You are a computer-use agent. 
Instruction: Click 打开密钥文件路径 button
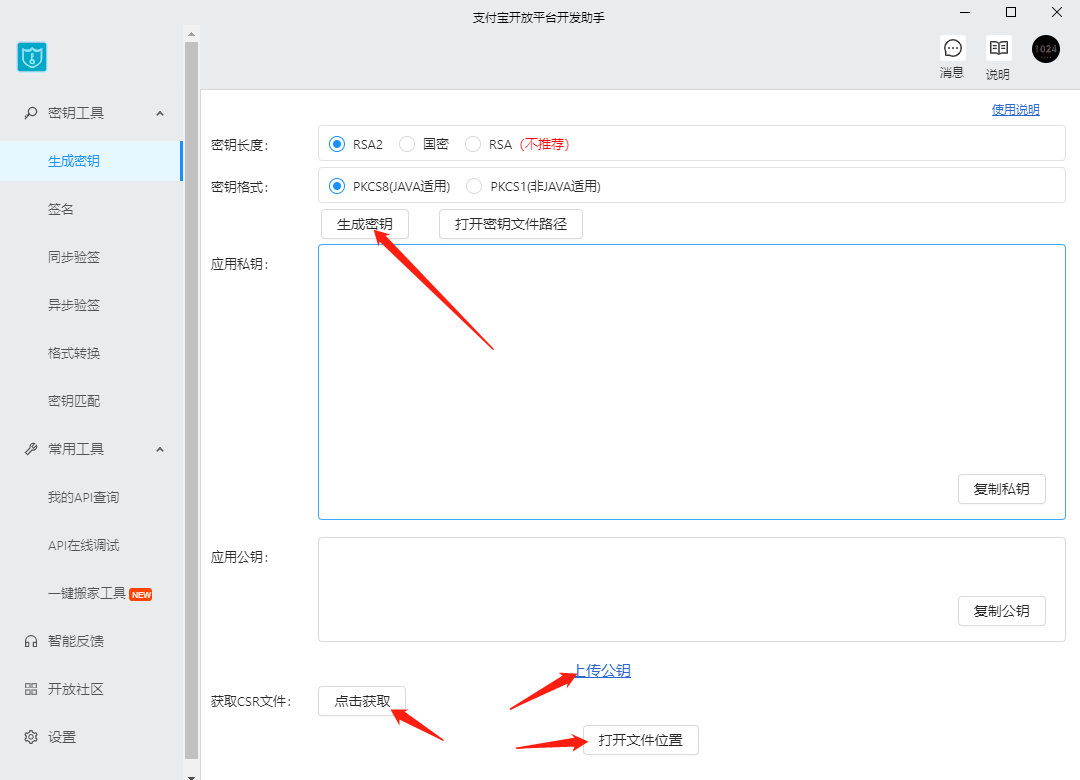(x=511, y=224)
